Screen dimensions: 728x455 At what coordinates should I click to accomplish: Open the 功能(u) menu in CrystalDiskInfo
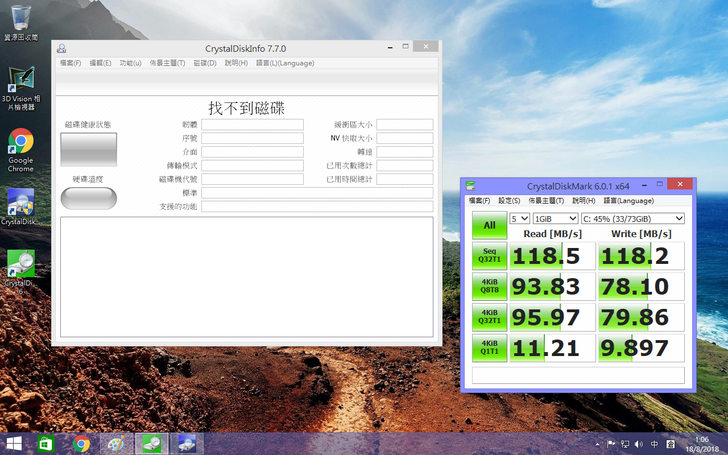click(x=130, y=63)
